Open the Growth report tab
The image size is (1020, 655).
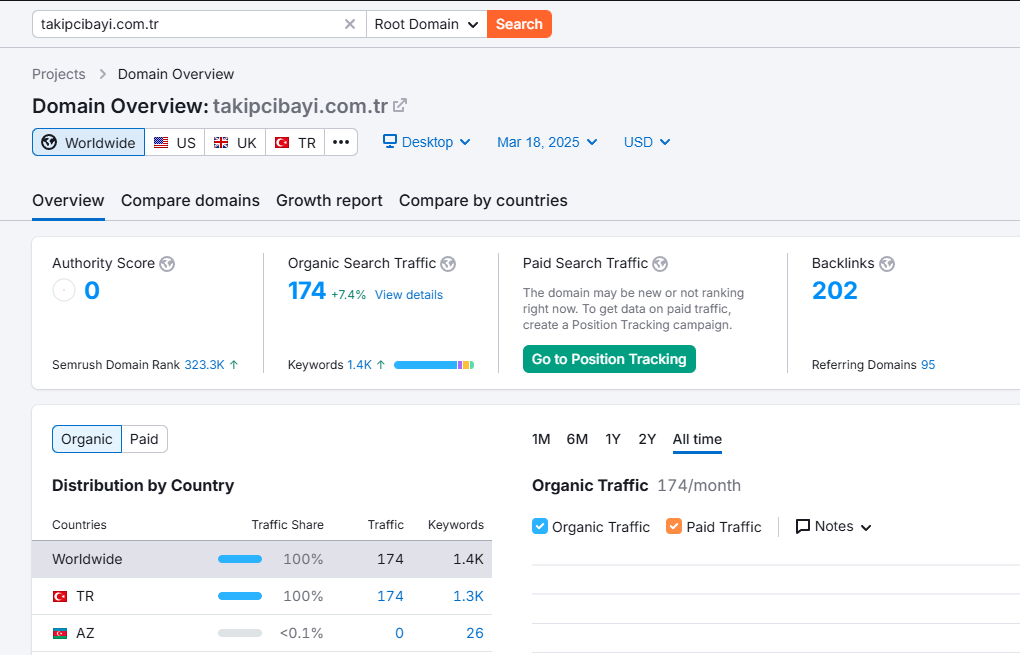point(329,200)
